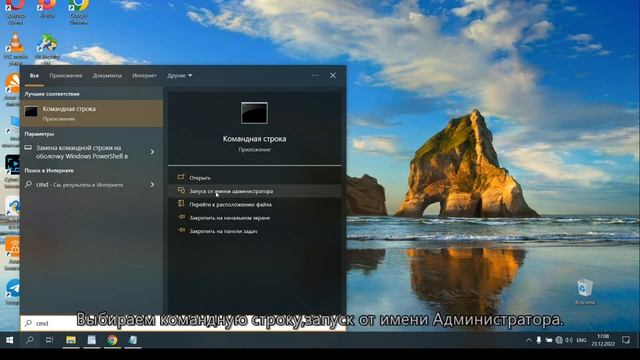This screenshot has width=640, height=360.
Task: Show hidden system tray icons
Action: tap(529, 340)
